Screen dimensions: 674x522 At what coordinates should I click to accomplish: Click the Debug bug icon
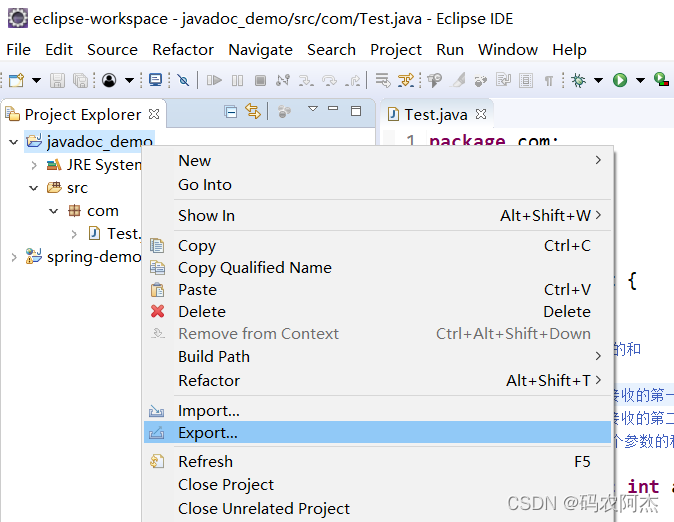(x=579, y=80)
